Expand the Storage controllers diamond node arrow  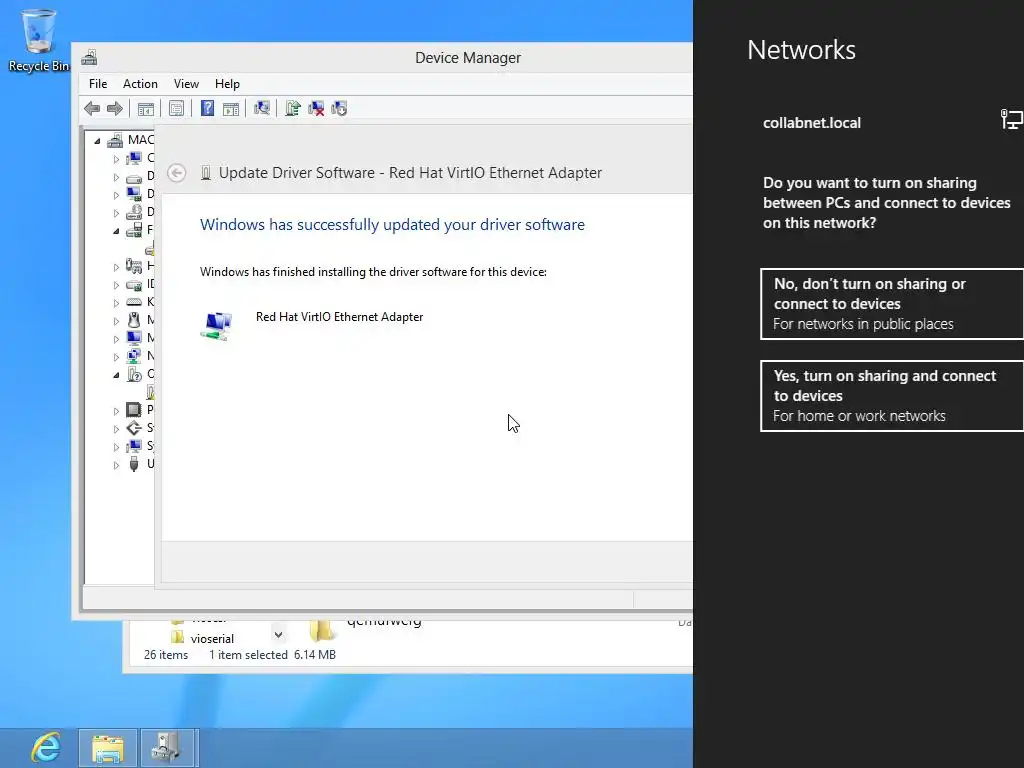click(x=116, y=429)
